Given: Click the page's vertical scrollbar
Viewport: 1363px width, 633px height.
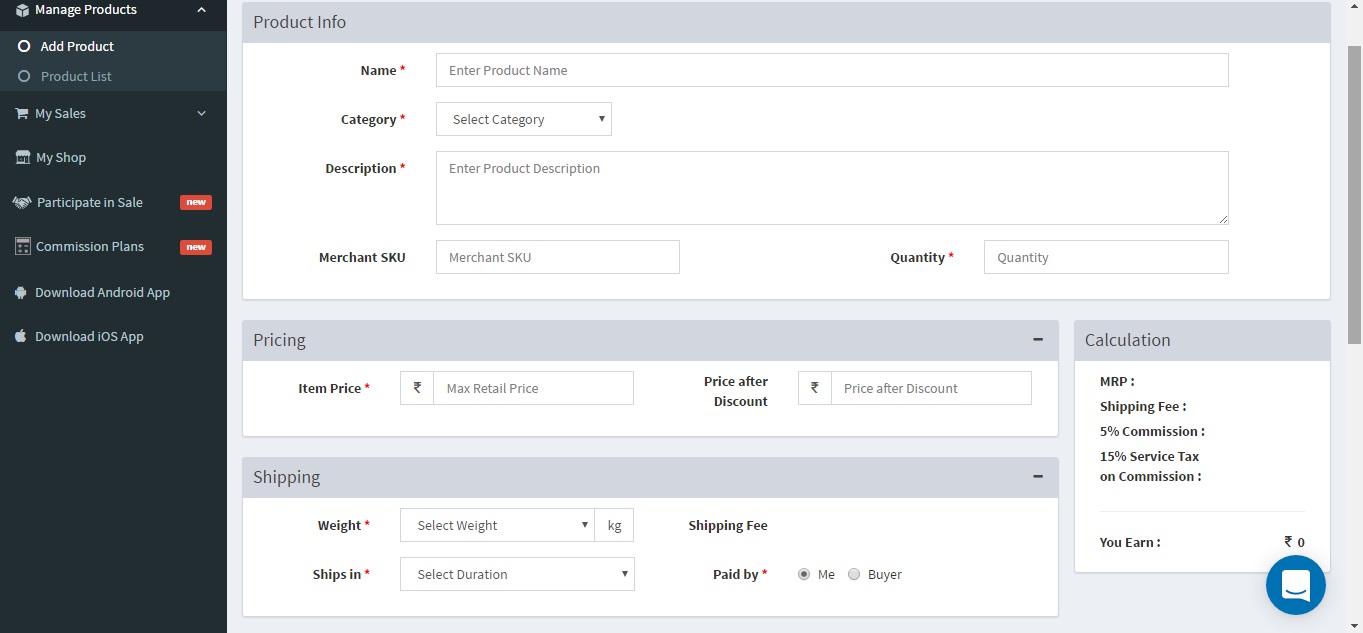Looking at the screenshot, I should tap(1355, 200).
